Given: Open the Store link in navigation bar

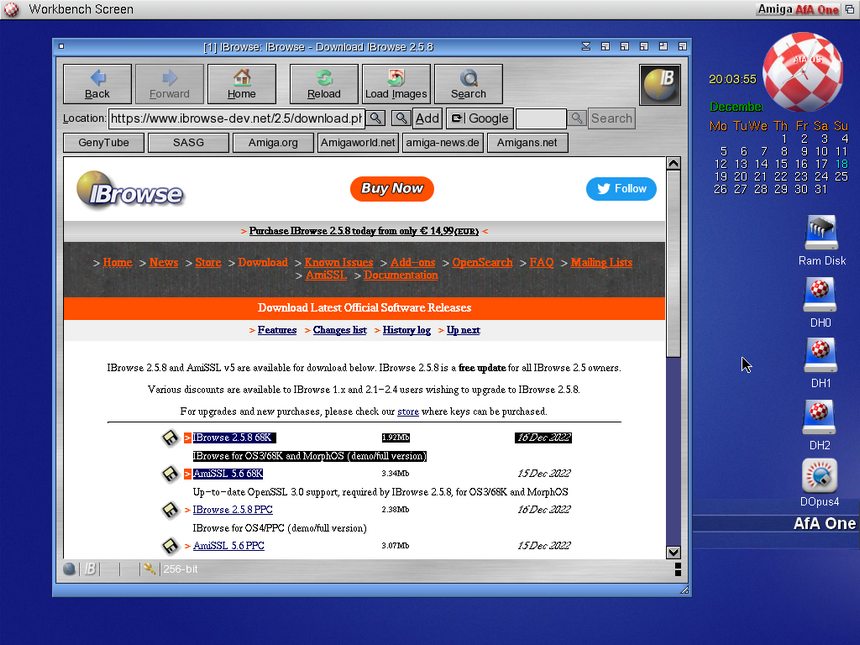Looking at the screenshot, I should 208,262.
